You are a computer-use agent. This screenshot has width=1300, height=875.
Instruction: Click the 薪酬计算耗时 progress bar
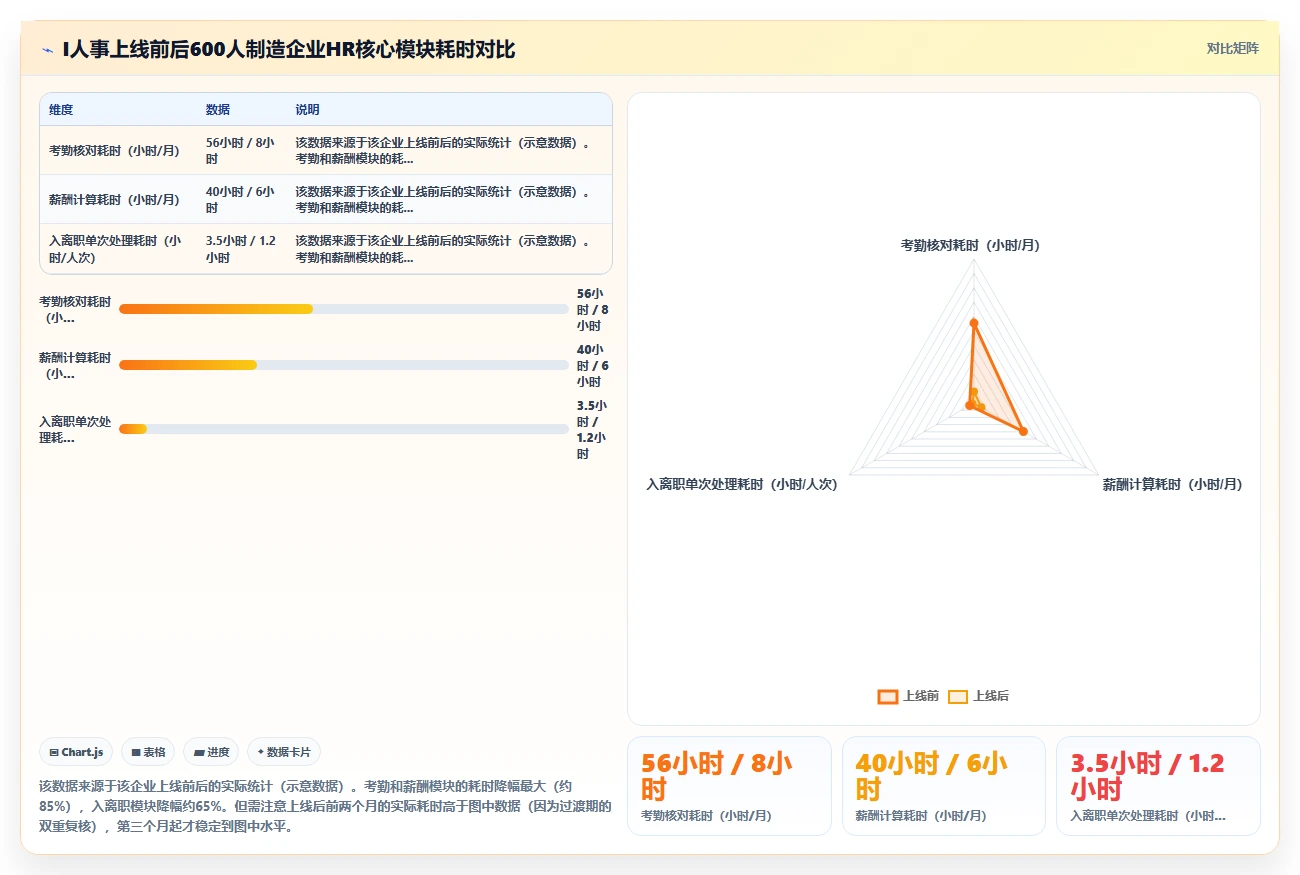pyautogui.click(x=344, y=365)
